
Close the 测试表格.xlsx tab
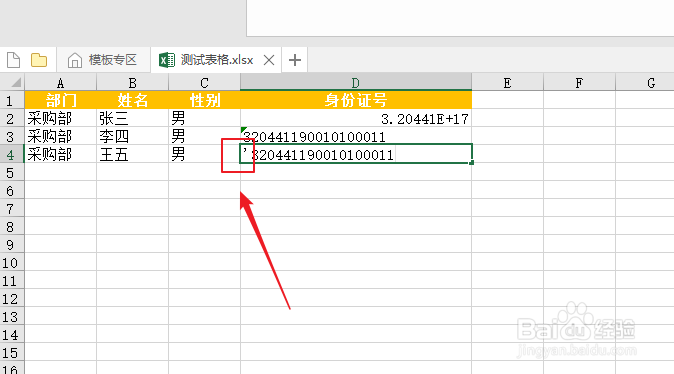point(269,60)
